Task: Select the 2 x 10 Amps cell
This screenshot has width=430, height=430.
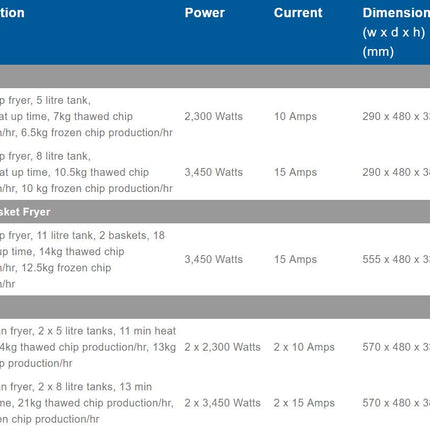Action: tap(304, 347)
